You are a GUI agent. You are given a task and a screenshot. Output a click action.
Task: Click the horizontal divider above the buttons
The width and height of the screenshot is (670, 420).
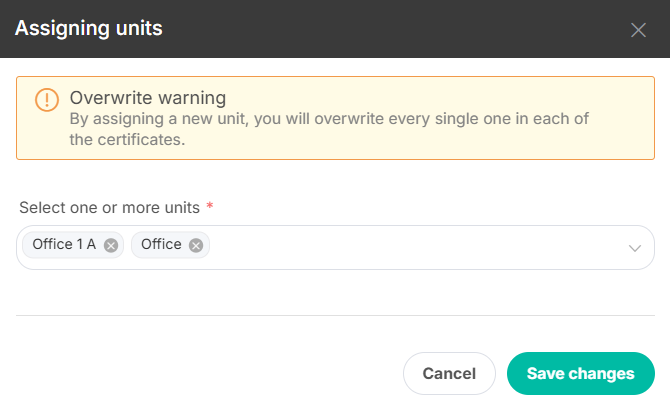335,315
